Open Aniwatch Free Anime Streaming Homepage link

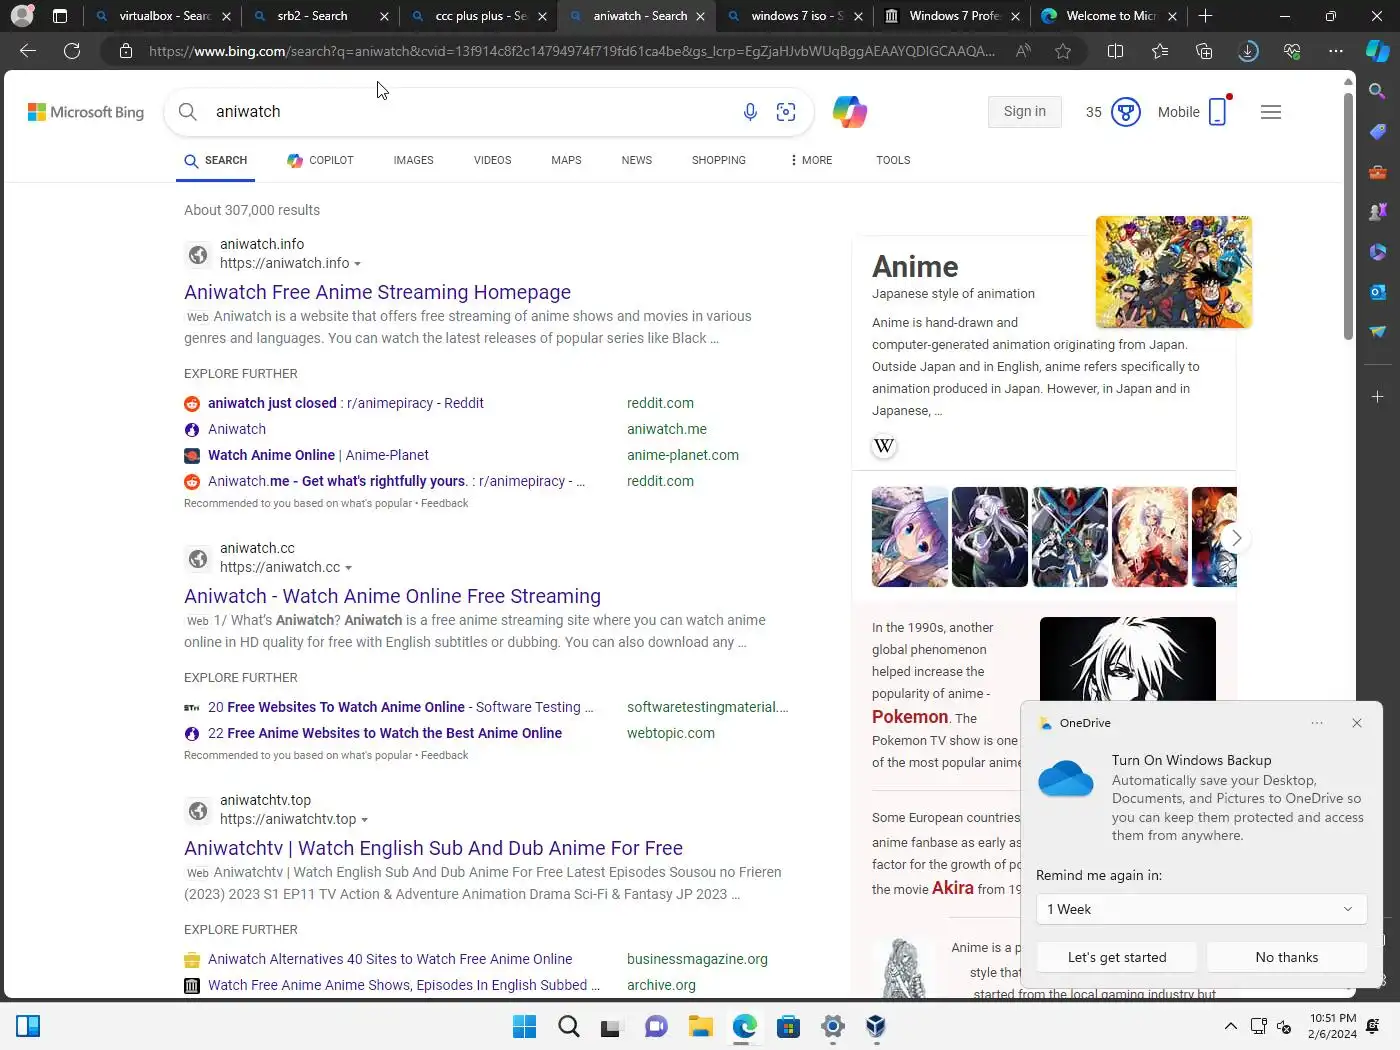[377, 292]
